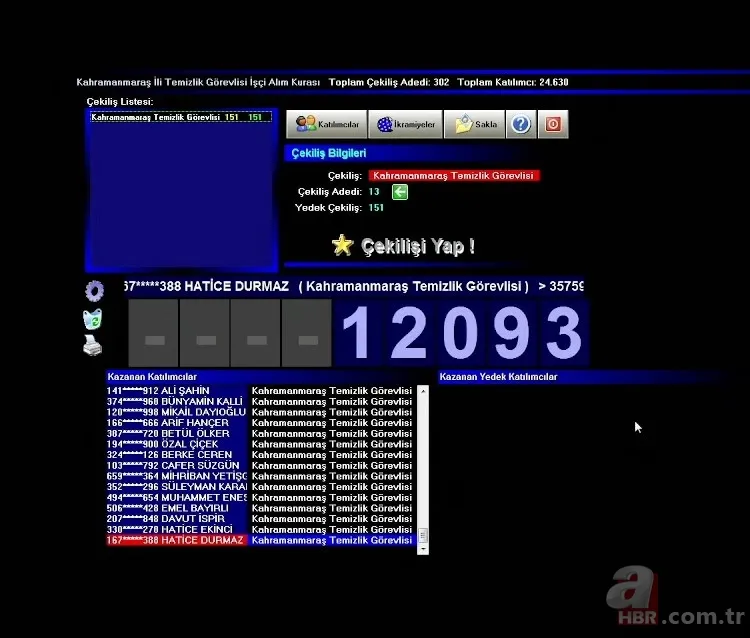Select highlighted row HATİCE DURMAZ
This screenshot has width=750, height=638.
261,540
